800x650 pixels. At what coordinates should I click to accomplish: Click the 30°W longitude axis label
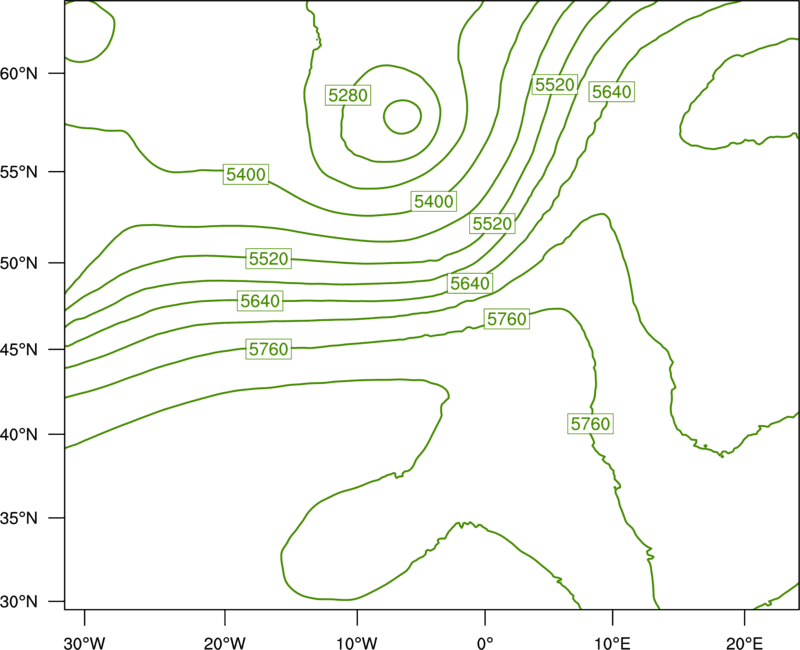click(85, 643)
